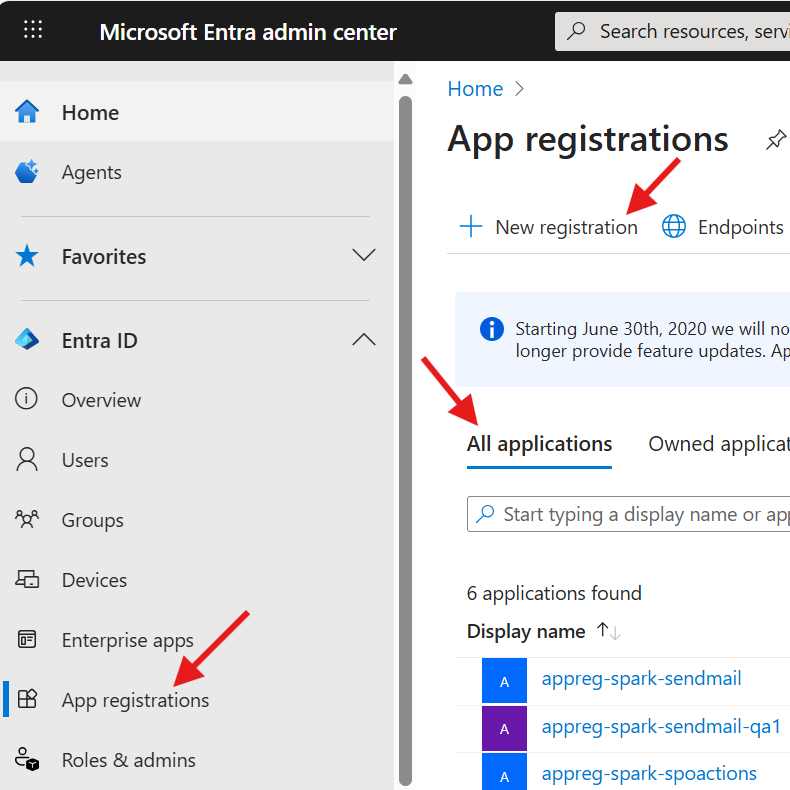
Task: Click New registration button
Action: (548, 227)
